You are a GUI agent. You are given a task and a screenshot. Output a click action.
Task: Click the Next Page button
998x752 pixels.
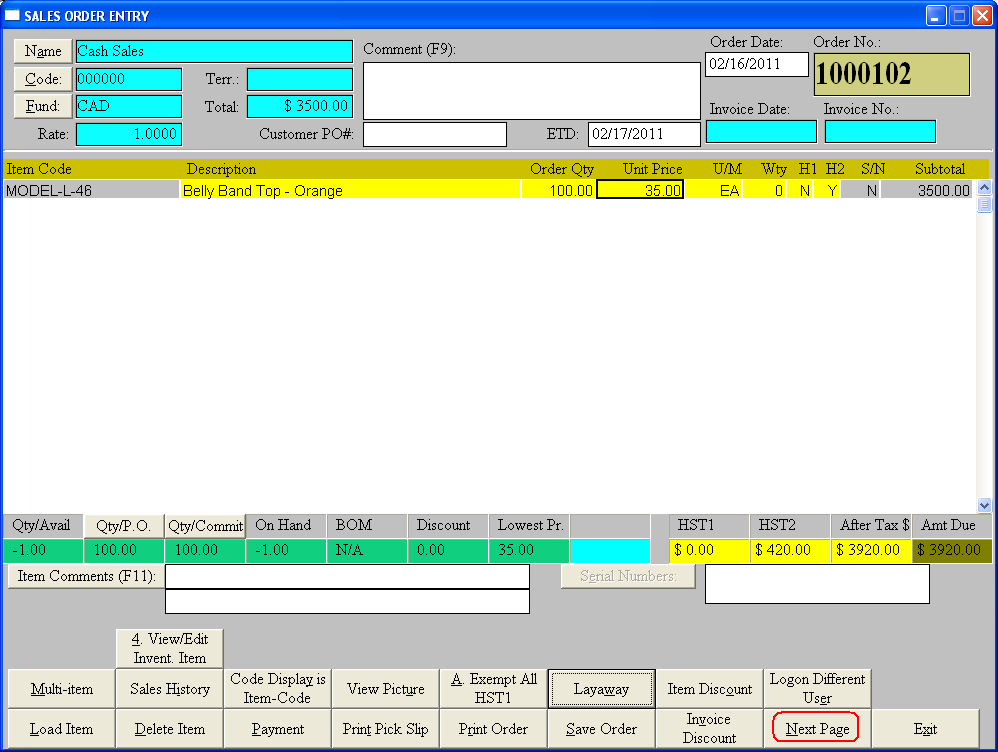click(817, 729)
